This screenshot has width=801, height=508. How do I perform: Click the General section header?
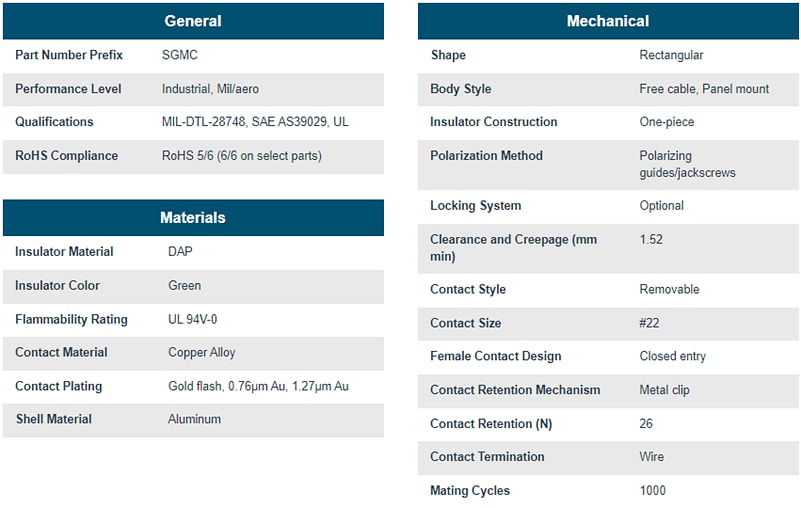[x=193, y=21]
